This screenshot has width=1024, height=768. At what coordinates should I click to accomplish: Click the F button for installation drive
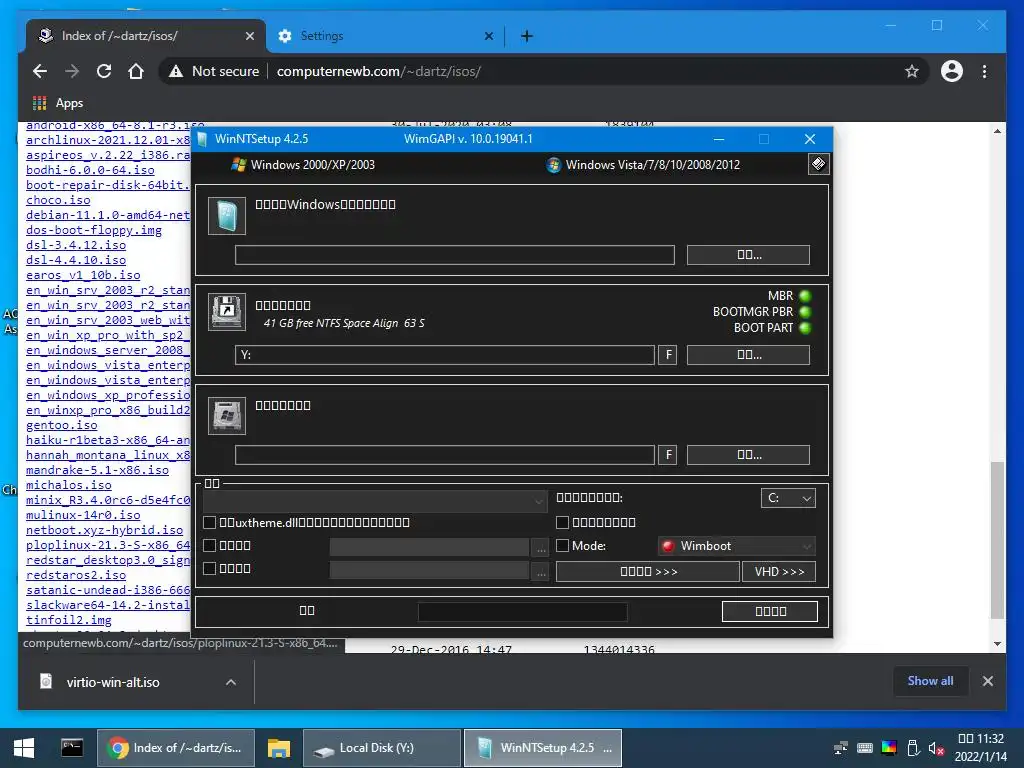point(667,455)
